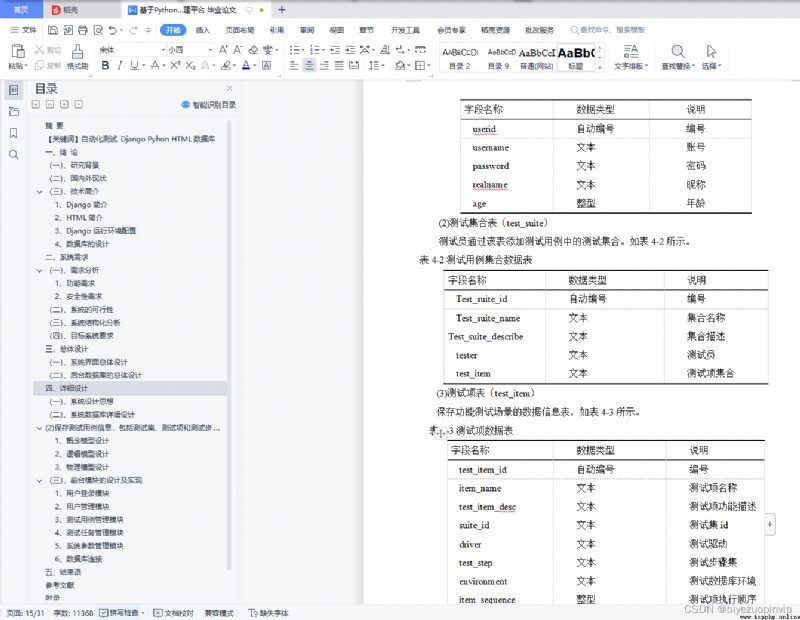Click the Copy icon under Cut
This screenshot has height=620, width=800.
click(x=39, y=65)
